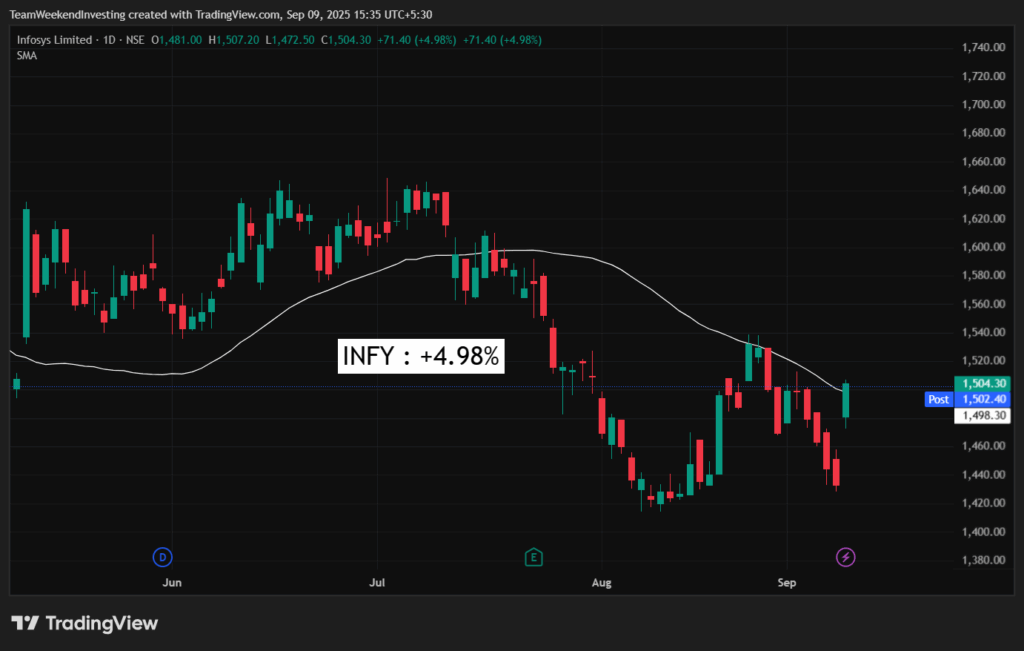Click 1,740.00 on the price axis

[x=984, y=47]
